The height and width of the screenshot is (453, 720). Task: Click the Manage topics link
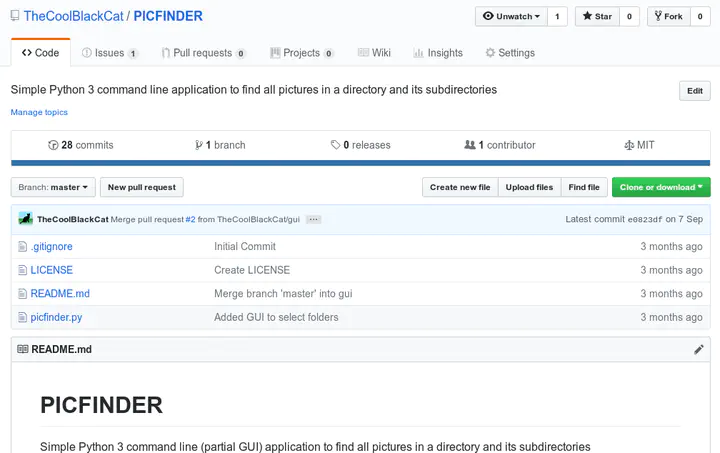39,112
